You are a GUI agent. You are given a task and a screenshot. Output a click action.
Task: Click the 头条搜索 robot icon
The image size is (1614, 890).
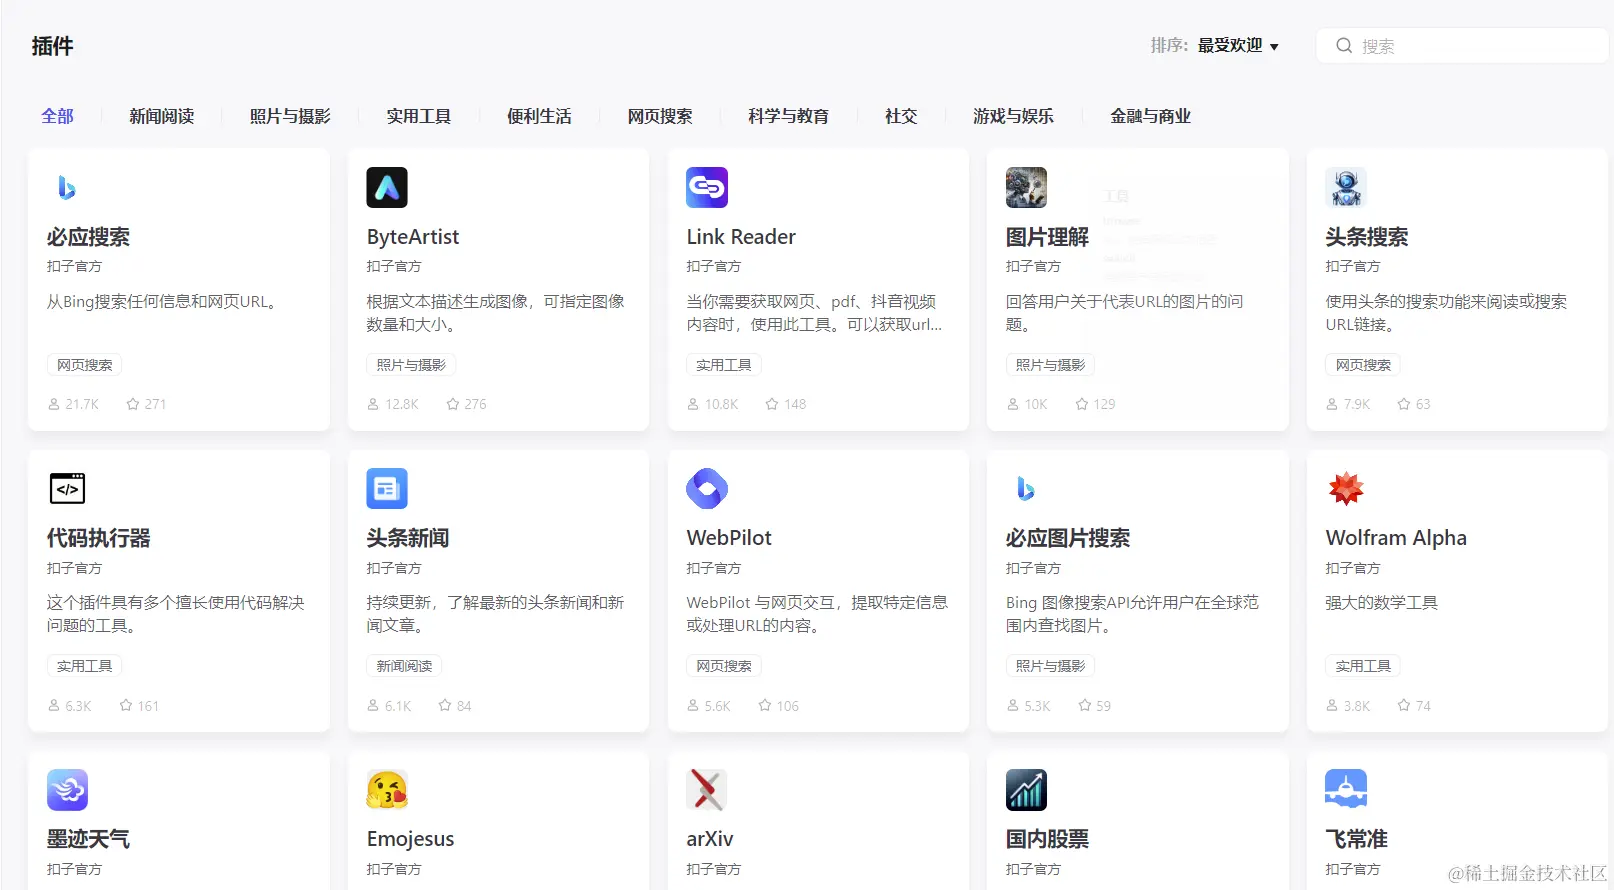pyautogui.click(x=1346, y=187)
